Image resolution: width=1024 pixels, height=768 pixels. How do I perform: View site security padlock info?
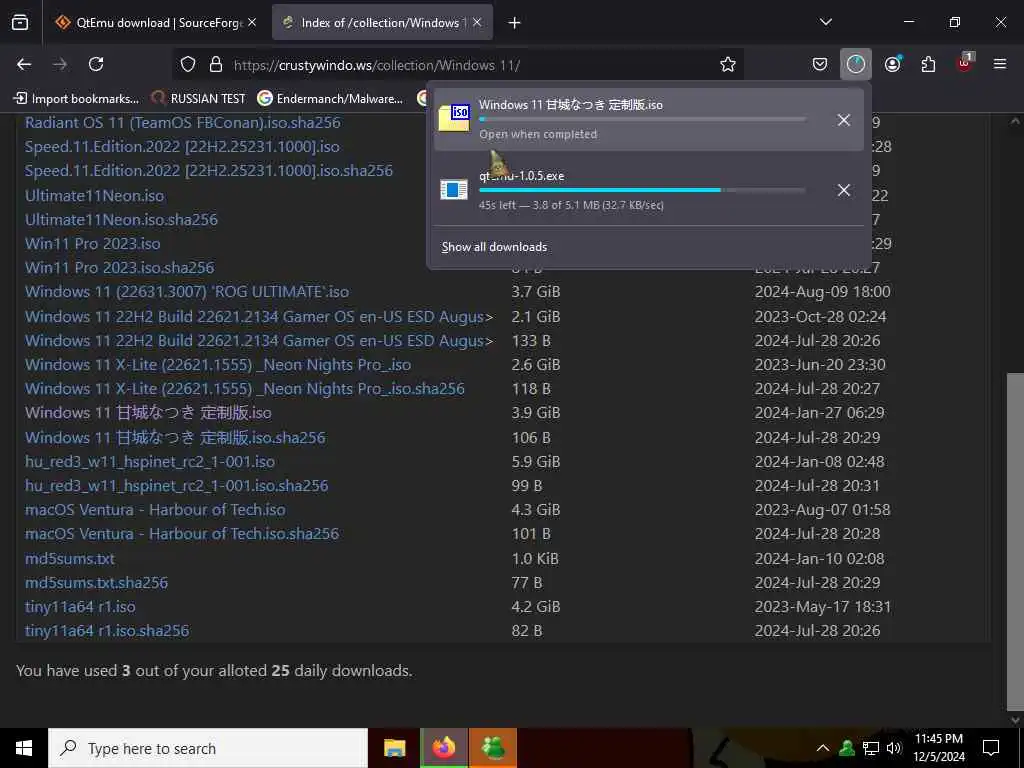tap(216, 65)
